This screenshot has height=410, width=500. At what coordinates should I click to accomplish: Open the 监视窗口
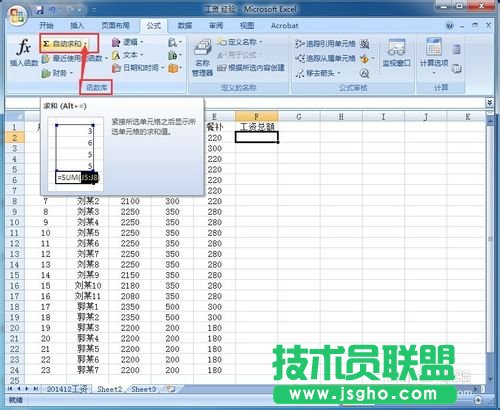point(396,53)
